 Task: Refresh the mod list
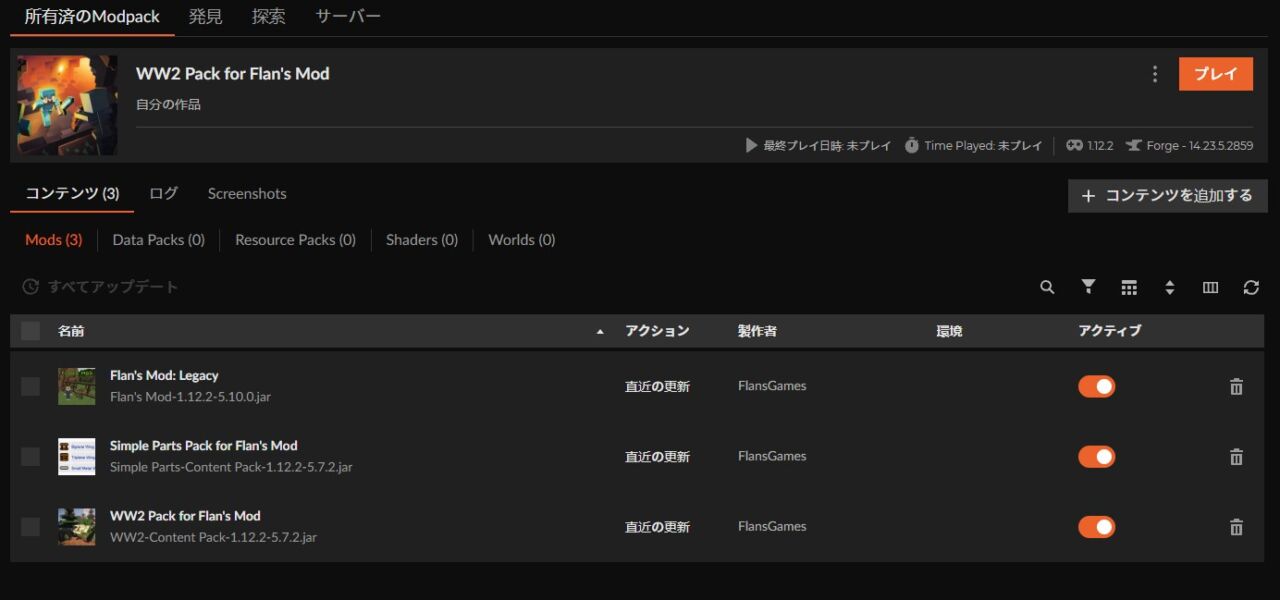point(1251,287)
